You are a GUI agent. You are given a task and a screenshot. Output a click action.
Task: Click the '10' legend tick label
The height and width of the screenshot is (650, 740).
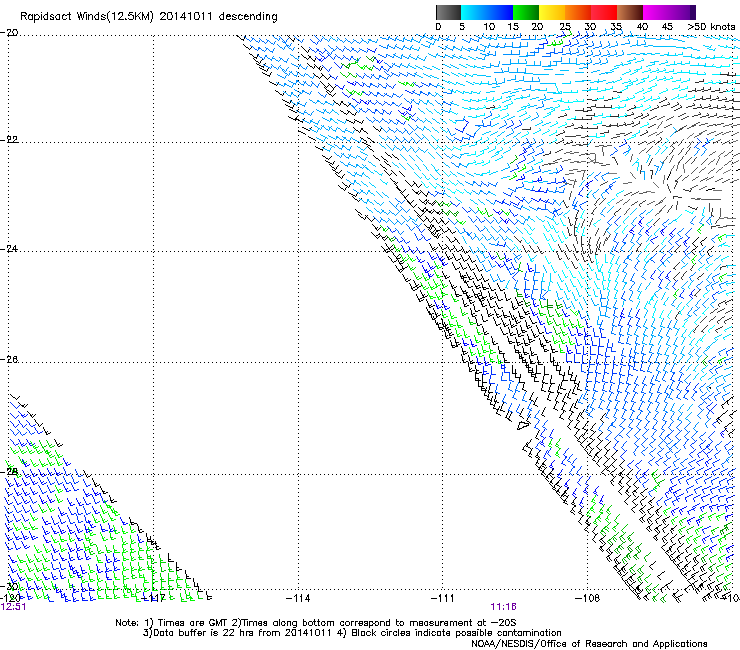click(x=489, y=27)
